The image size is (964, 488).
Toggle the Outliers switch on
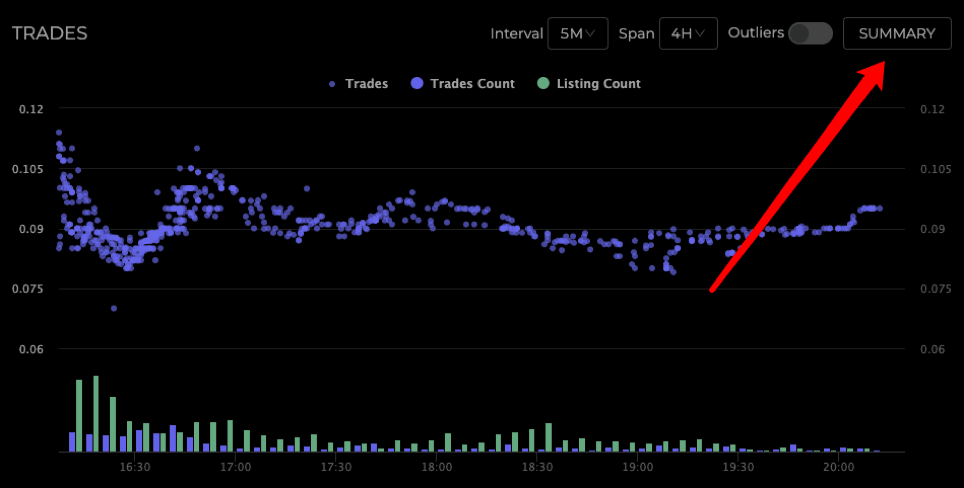click(x=810, y=33)
